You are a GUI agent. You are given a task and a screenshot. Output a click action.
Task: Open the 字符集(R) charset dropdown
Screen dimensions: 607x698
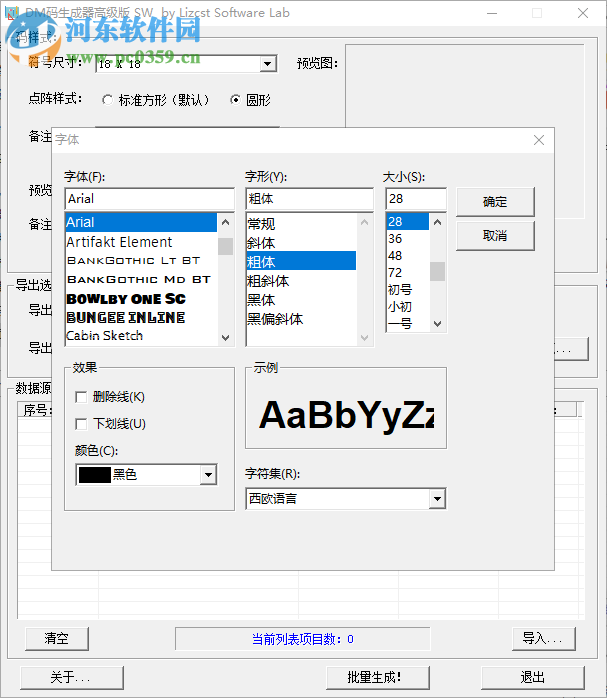[x=437, y=499]
